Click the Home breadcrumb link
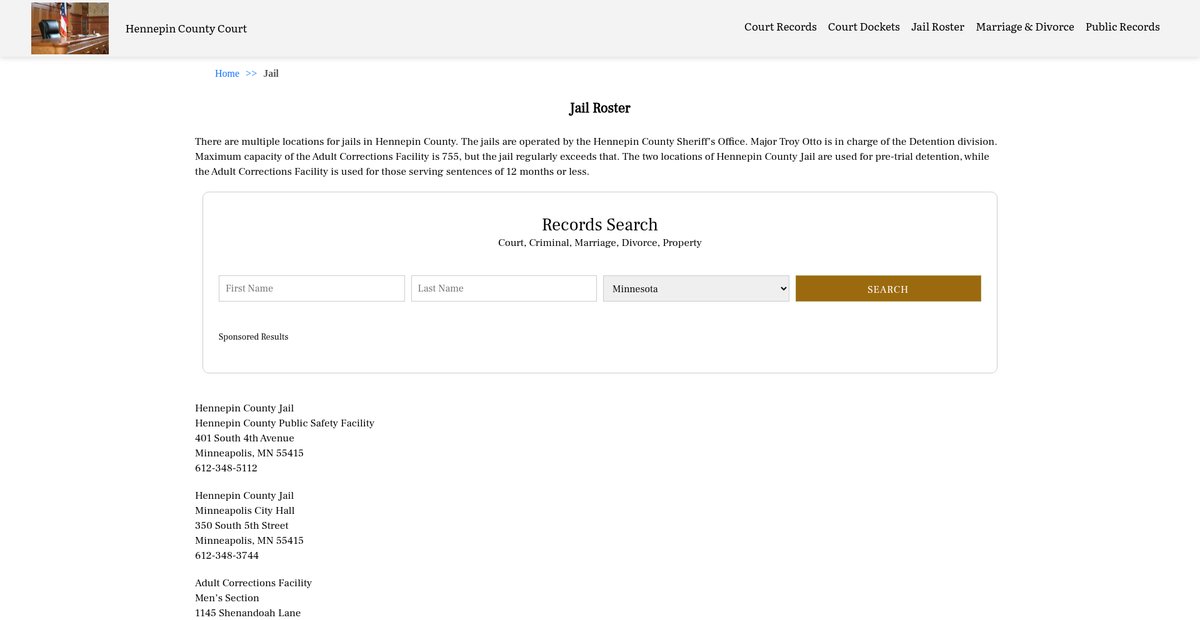This screenshot has width=1200, height=620. (227, 74)
